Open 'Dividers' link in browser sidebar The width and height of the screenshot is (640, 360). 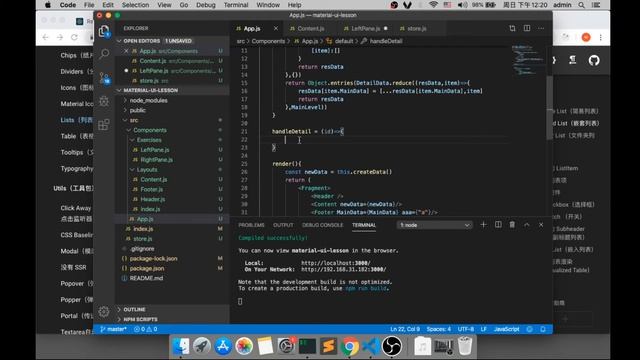click(76, 71)
